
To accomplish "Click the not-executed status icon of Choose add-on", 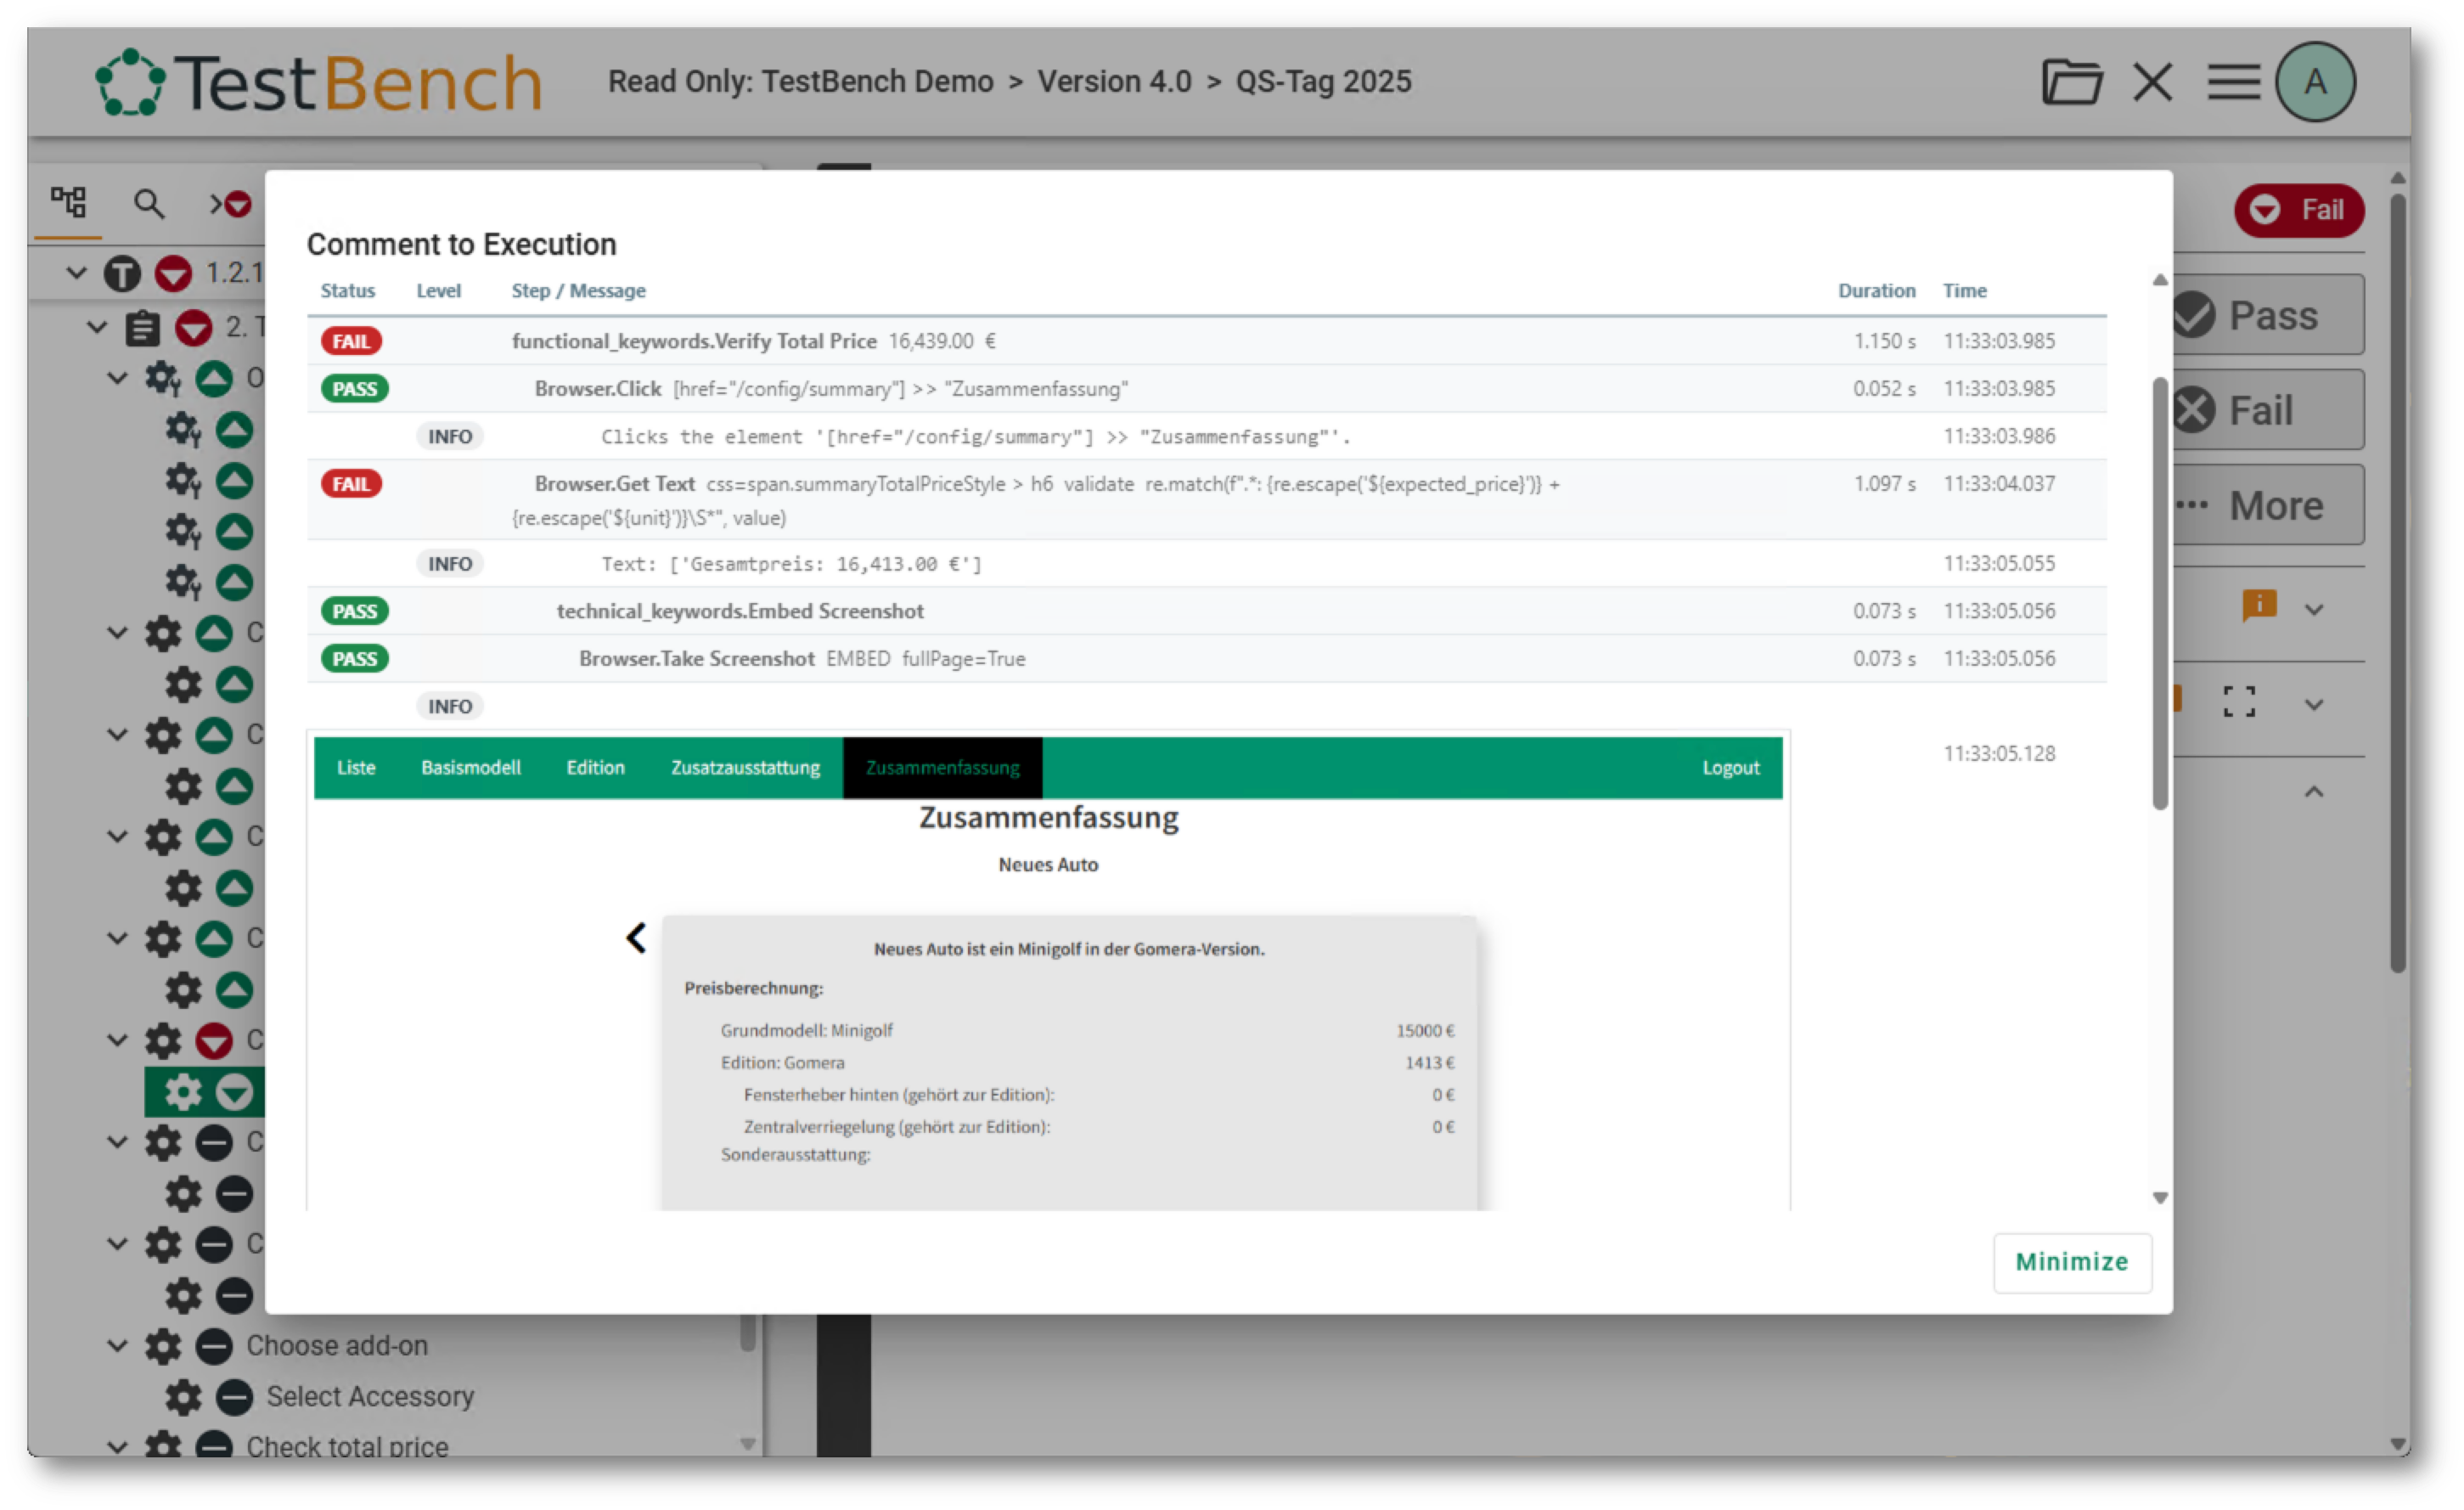I will tap(214, 1346).
